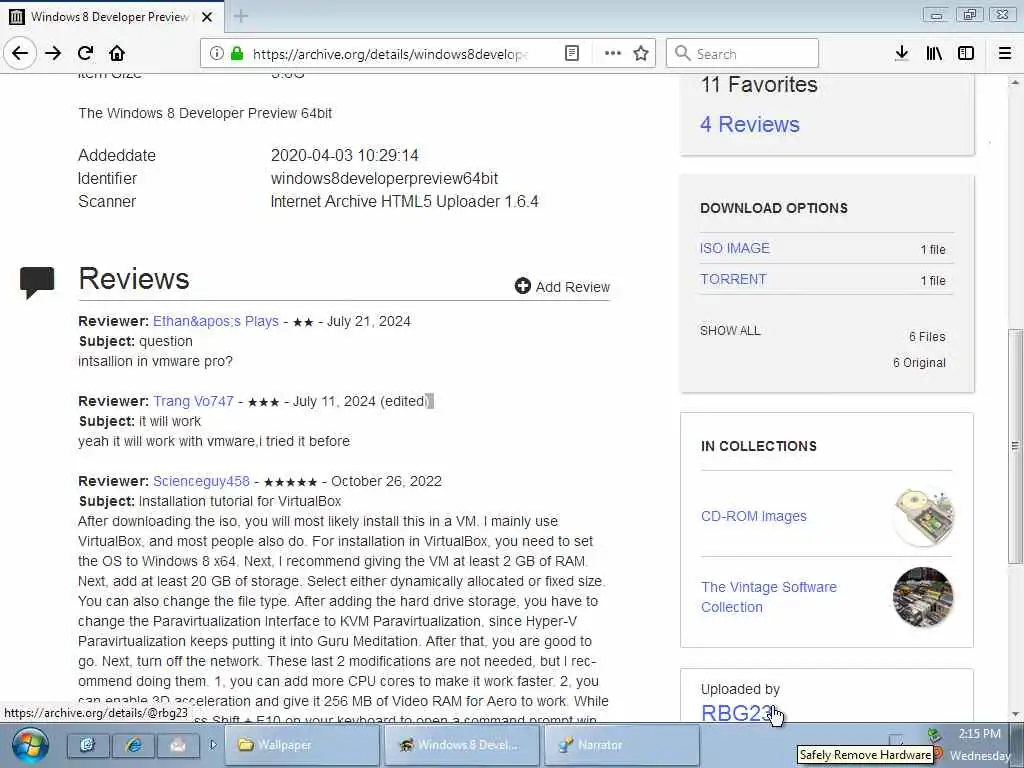Open Internet Explorer from taskbar
The height and width of the screenshot is (768, 1024).
(134, 745)
